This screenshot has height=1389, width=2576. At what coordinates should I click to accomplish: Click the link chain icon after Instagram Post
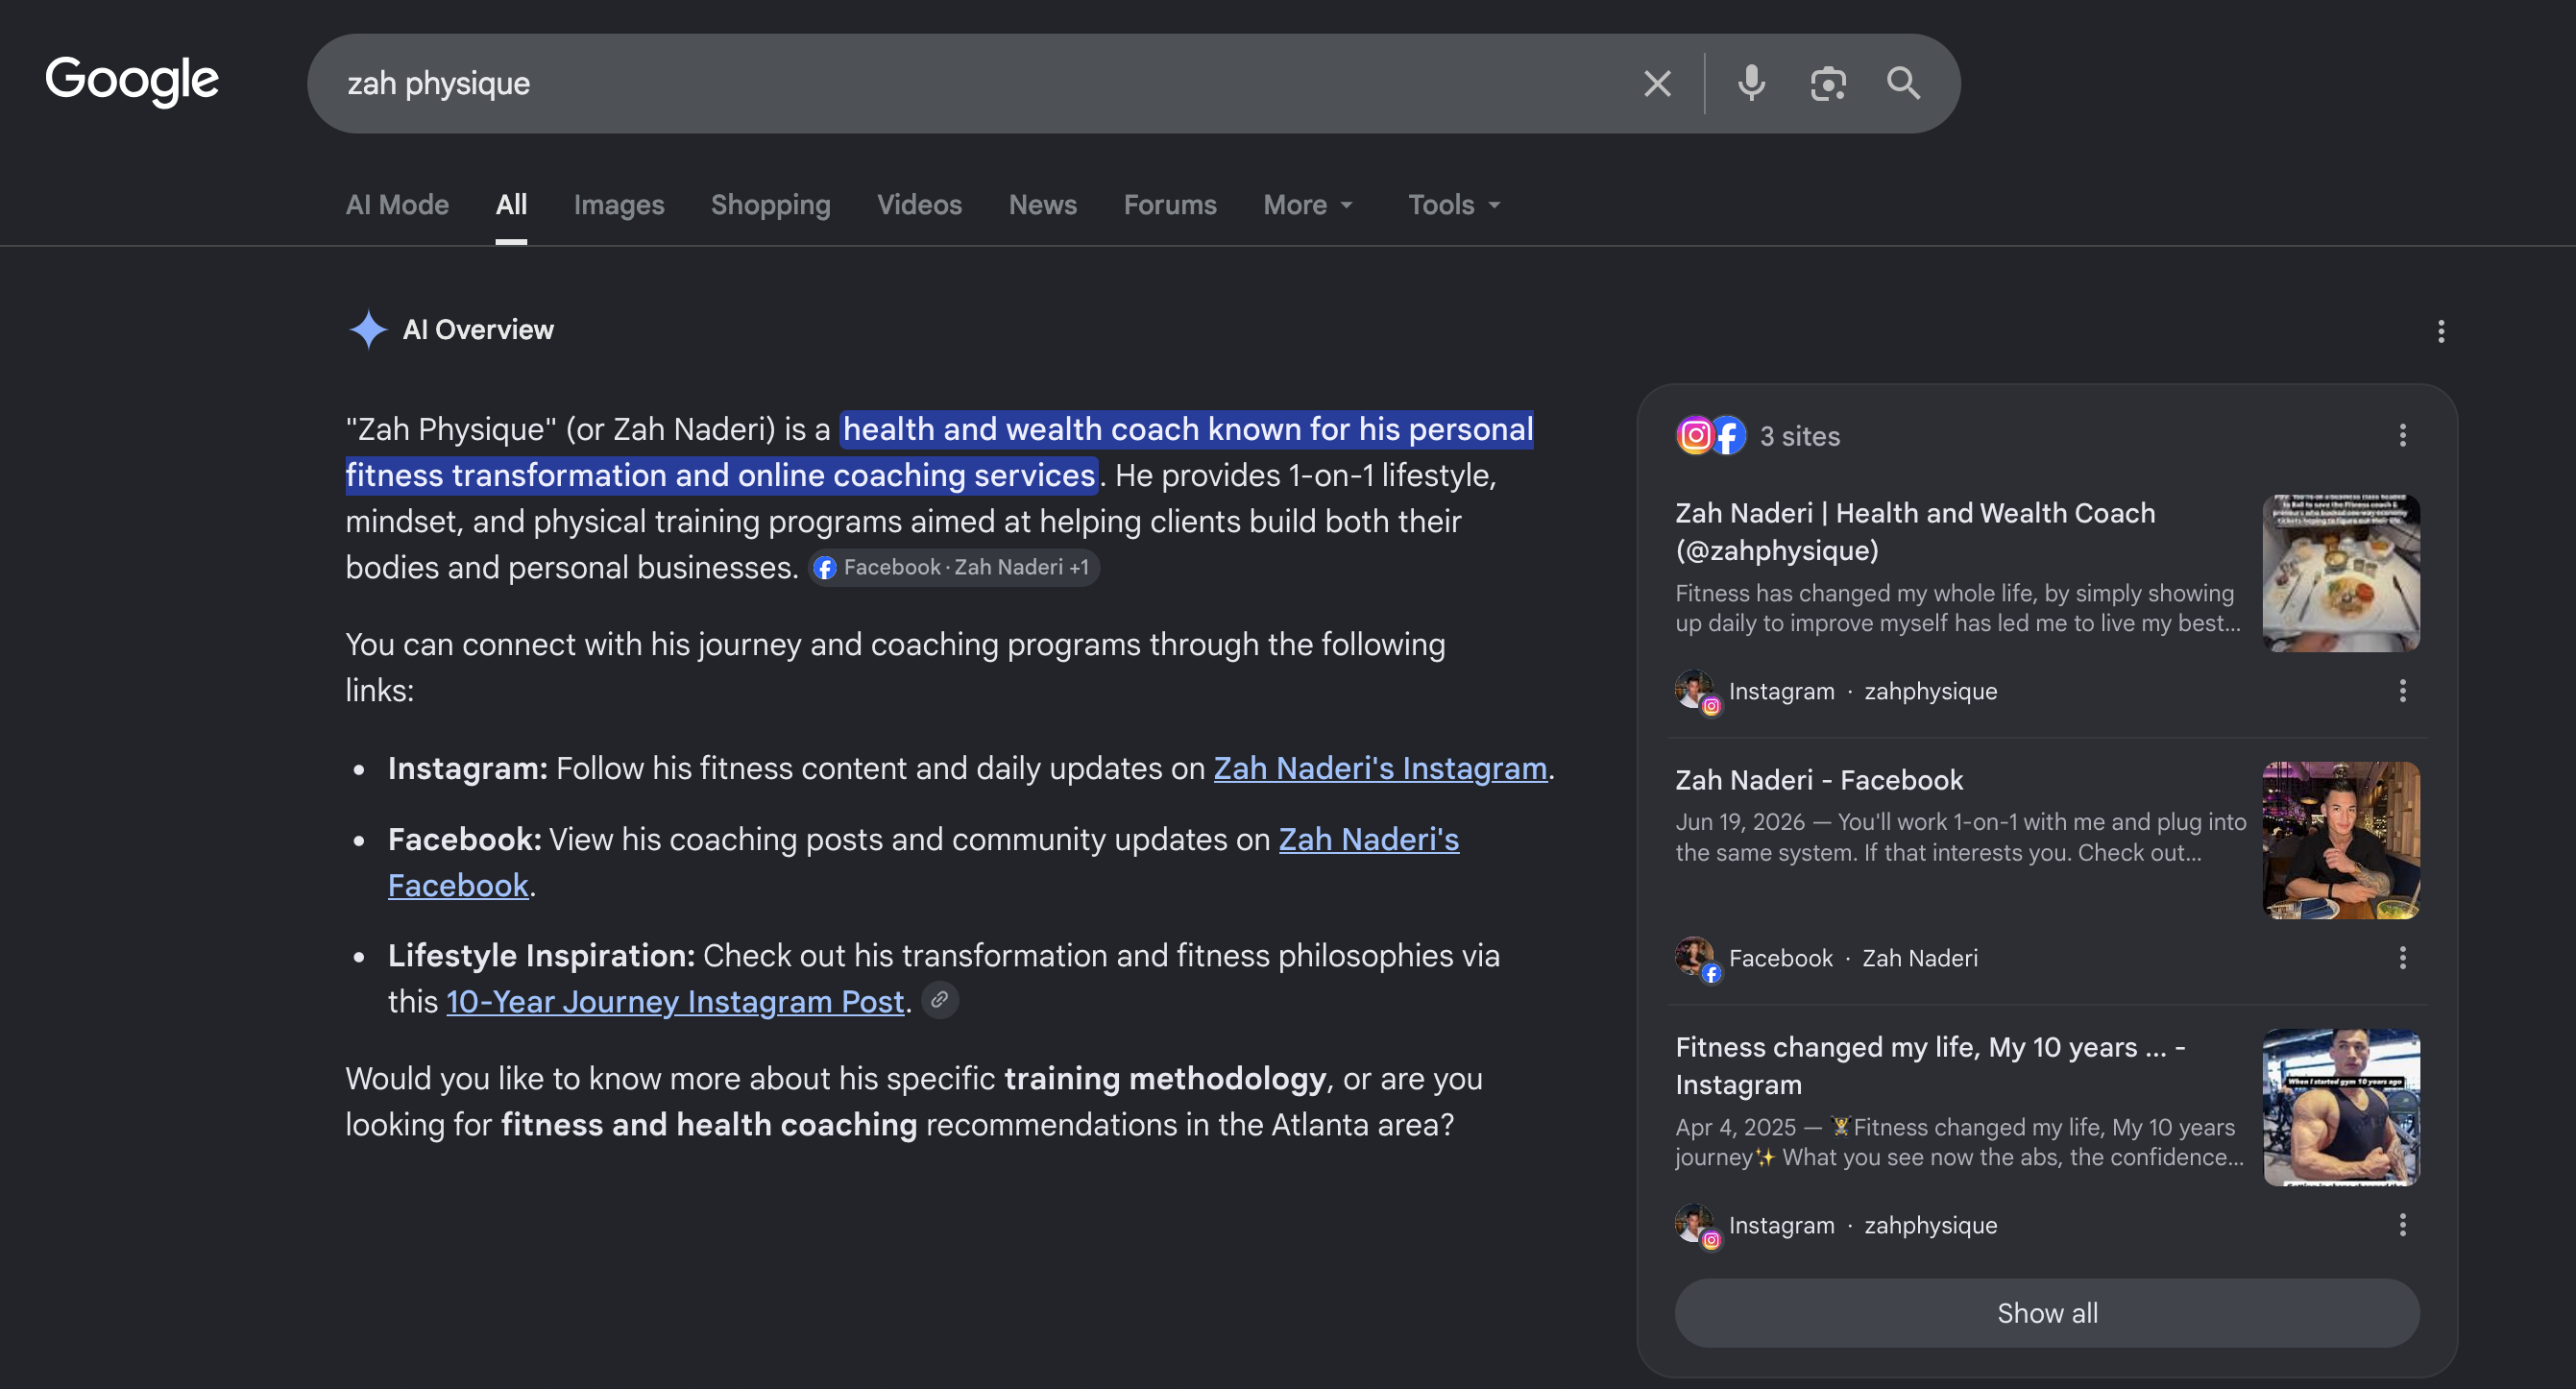point(939,1000)
